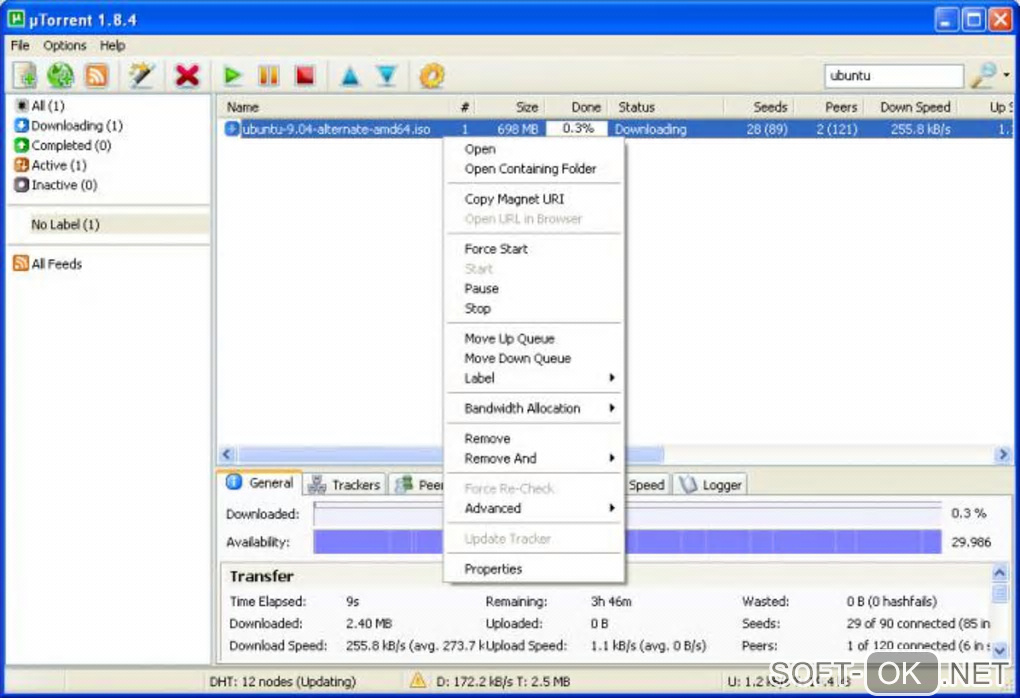Viewport: 1020px width, 698px height.
Task: Sort by Name column header
Action: point(243,107)
